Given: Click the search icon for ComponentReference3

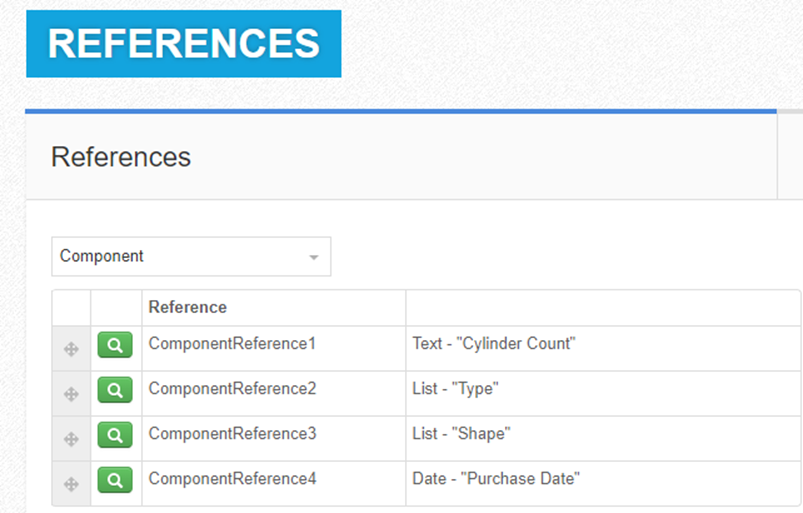Looking at the screenshot, I should [x=115, y=435].
